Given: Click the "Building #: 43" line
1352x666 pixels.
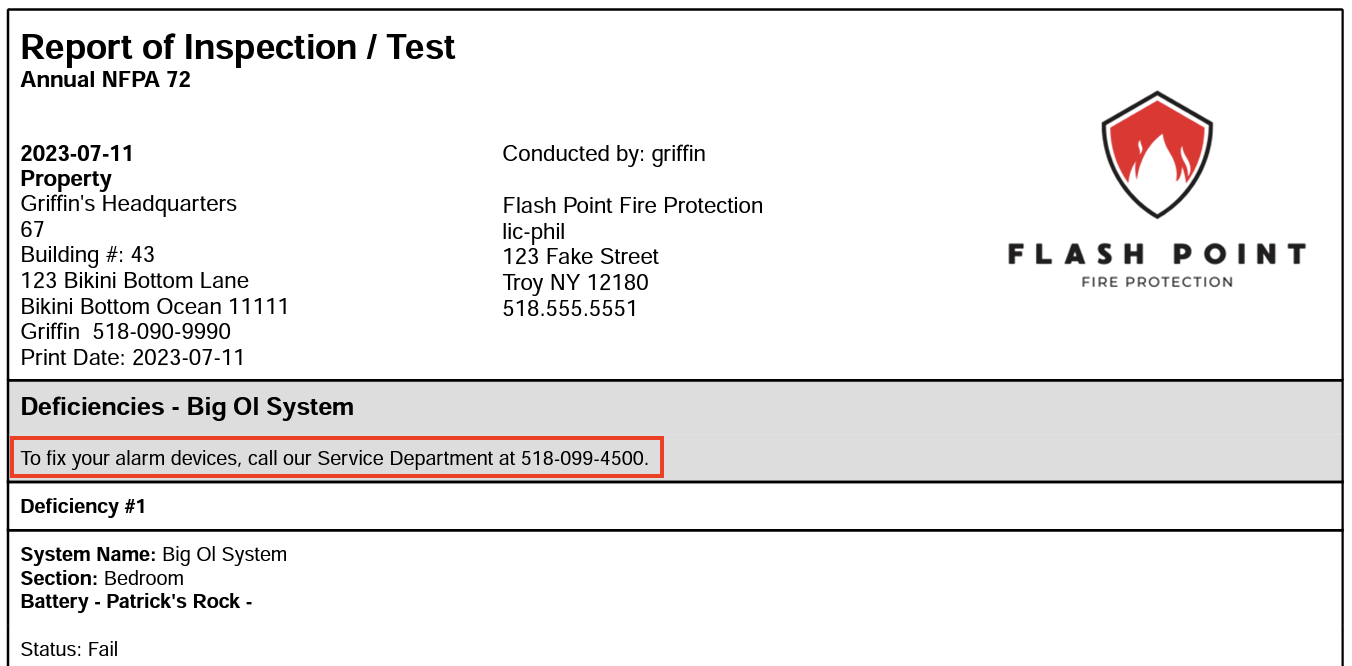Looking at the screenshot, I should [x=88, y=255].
